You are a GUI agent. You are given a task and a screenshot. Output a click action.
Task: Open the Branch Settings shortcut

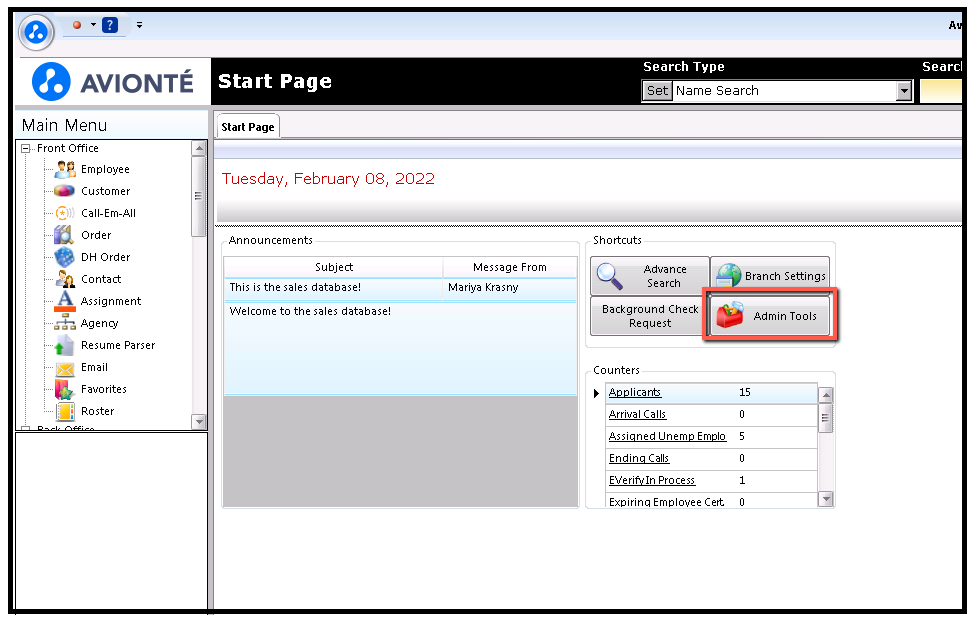pyautogui.click(x=770, y=276)
